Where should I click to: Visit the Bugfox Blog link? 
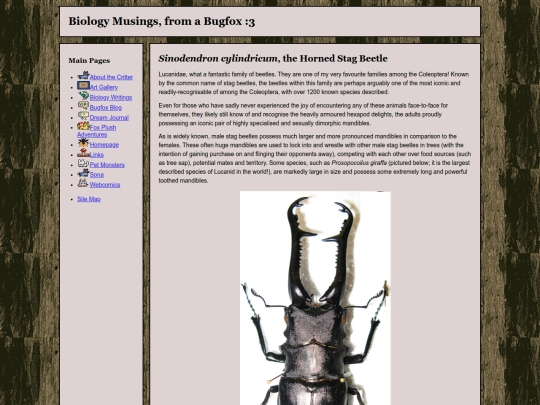(106, 107)
